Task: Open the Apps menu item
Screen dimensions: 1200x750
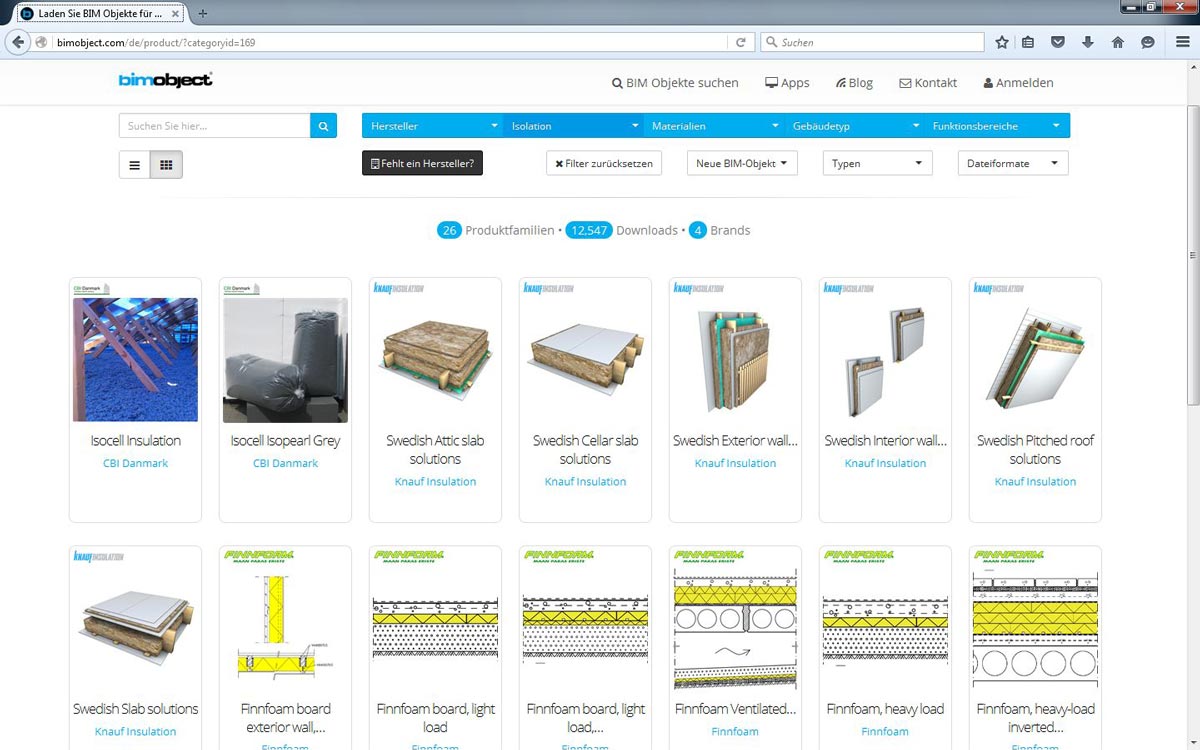Action: pos(787,83)
